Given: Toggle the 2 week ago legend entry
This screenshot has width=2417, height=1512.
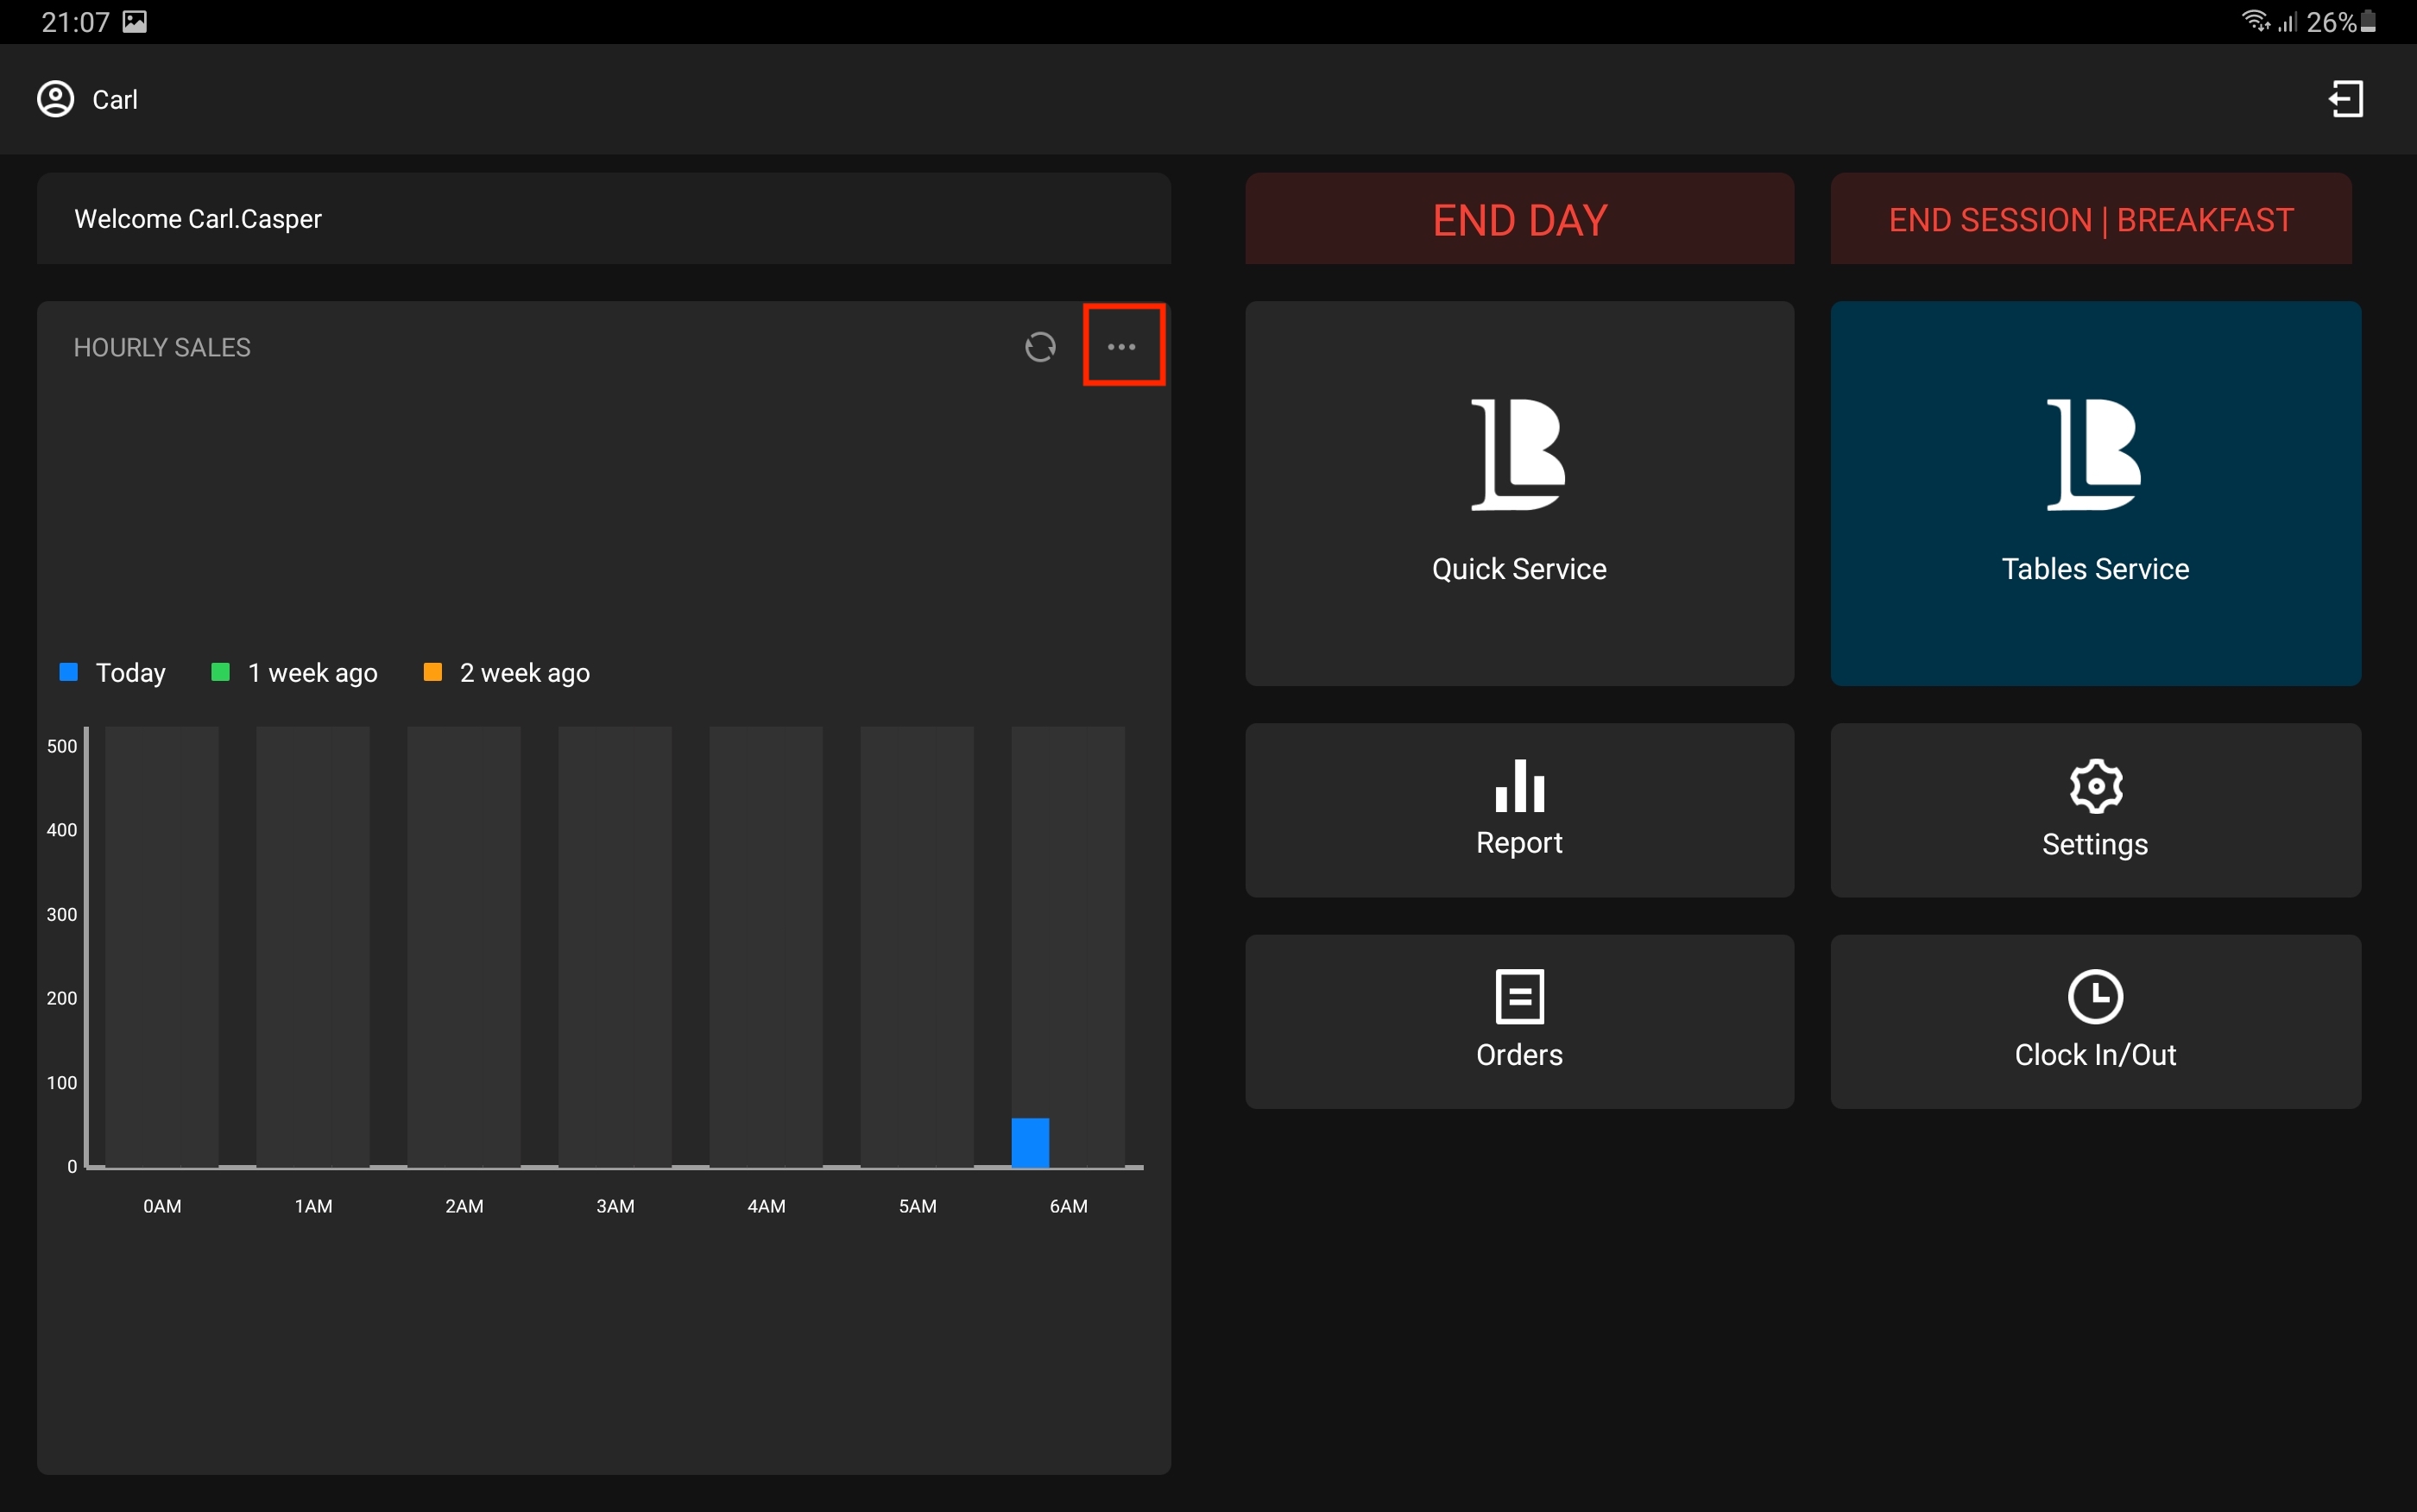Looking at the screenshot, I should pos(524,673).
